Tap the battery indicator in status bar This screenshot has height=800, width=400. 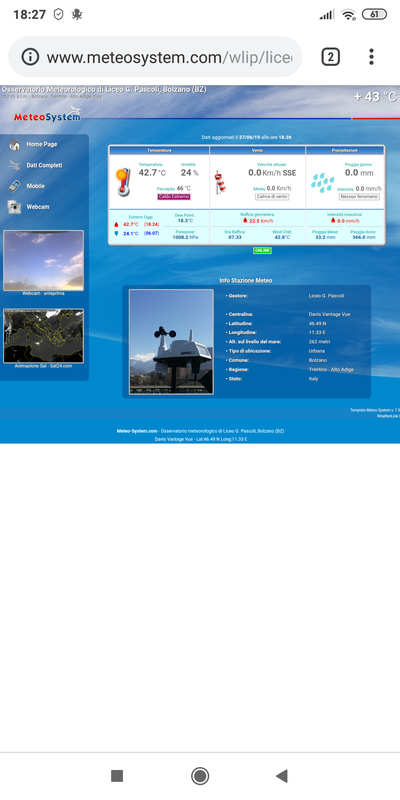[374, 14]
